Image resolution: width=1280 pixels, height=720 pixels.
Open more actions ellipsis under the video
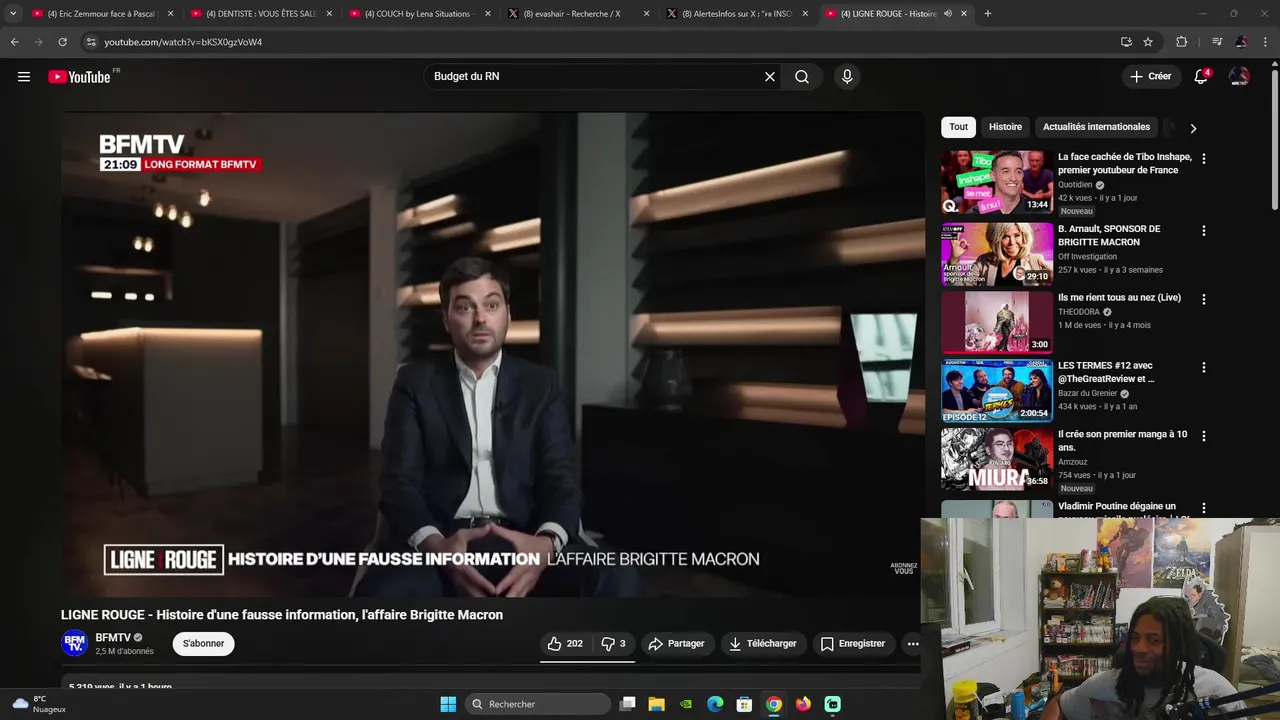click(x=913, y=644)
